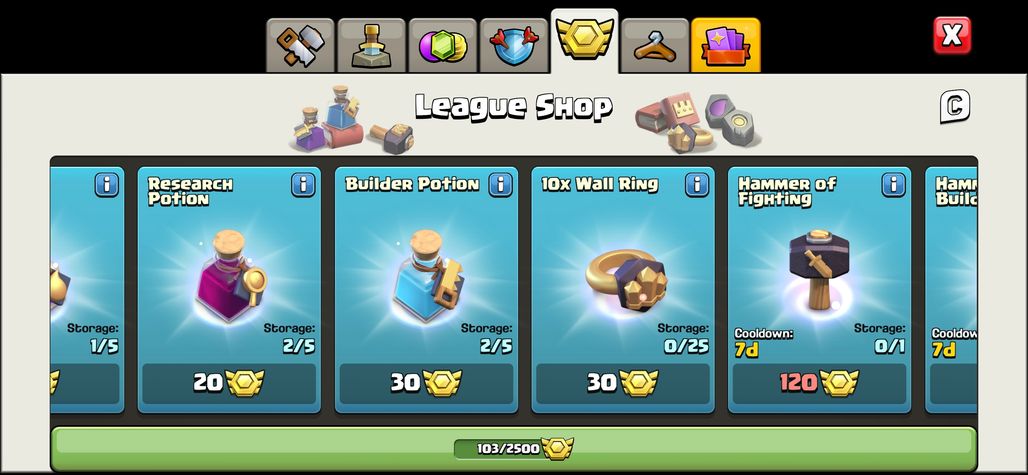Switch to the purple cards offers tab
Image resolution: width=1028 pixels, height=475 pixels.
(x=726, y=45)
